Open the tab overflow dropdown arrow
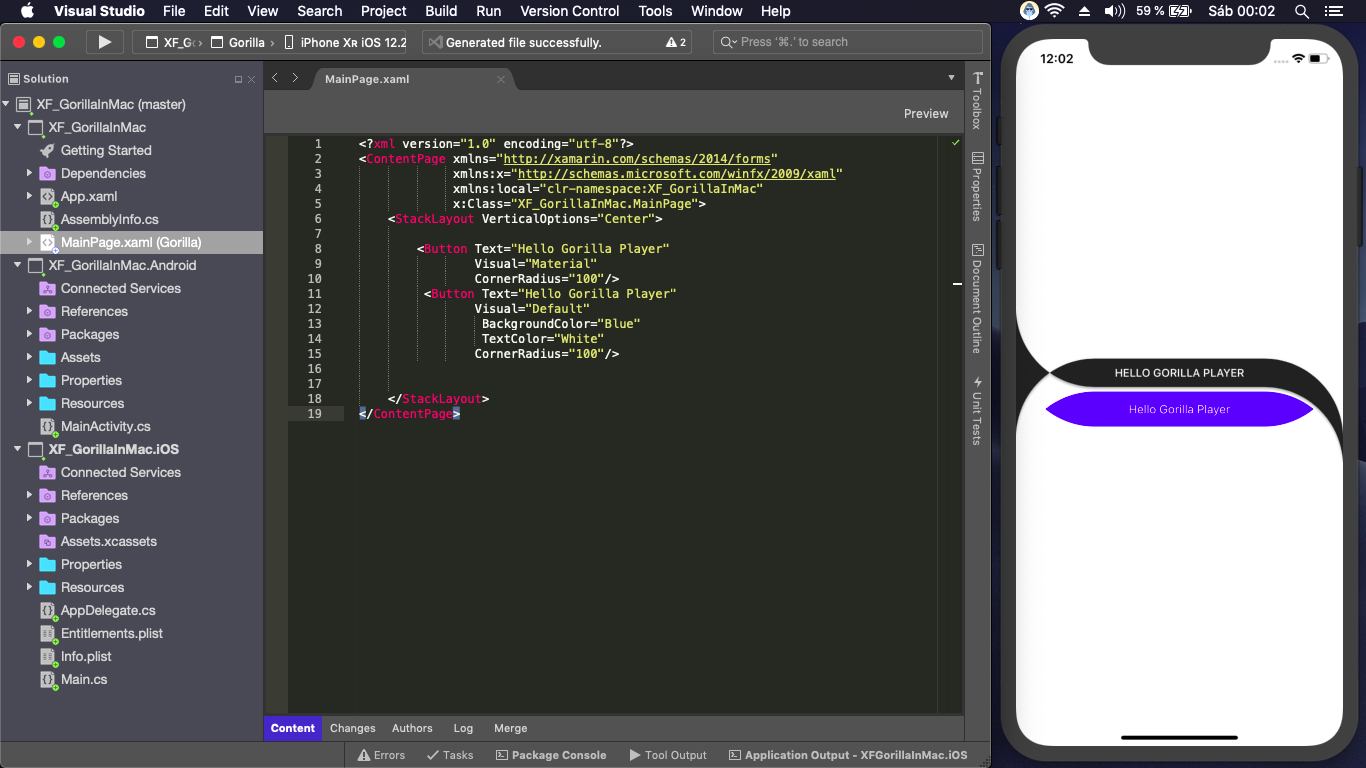1366x768 pixels. [951, 78]
